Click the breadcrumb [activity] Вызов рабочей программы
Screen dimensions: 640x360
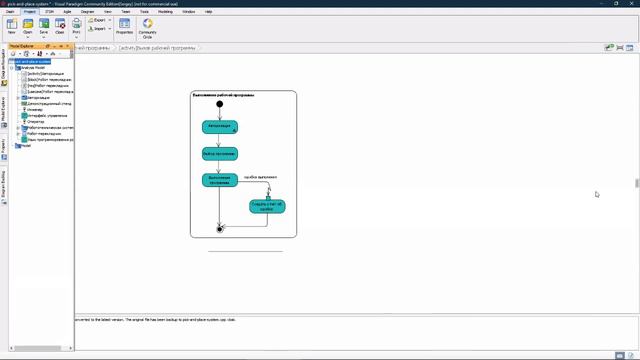point(157,48)
